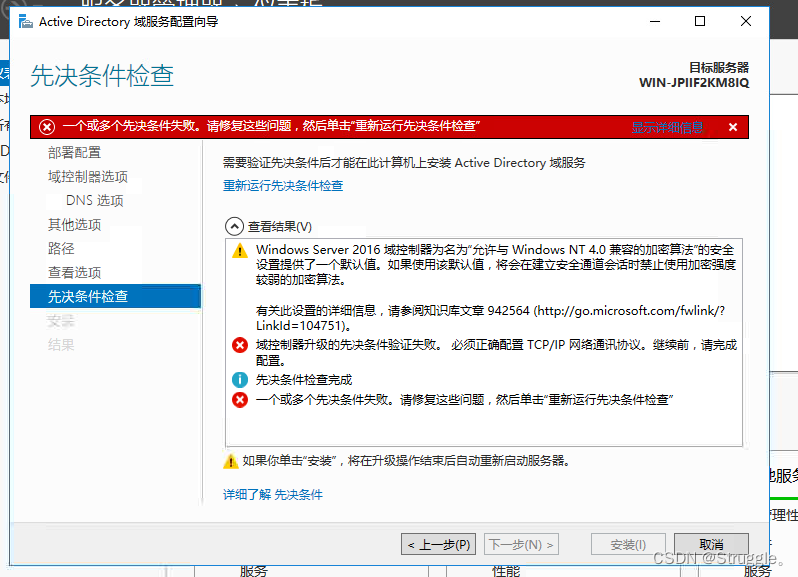The height and width of the screenshot is (577, 798).
Task: Minimize the wizard window
Action: [655, 21]
